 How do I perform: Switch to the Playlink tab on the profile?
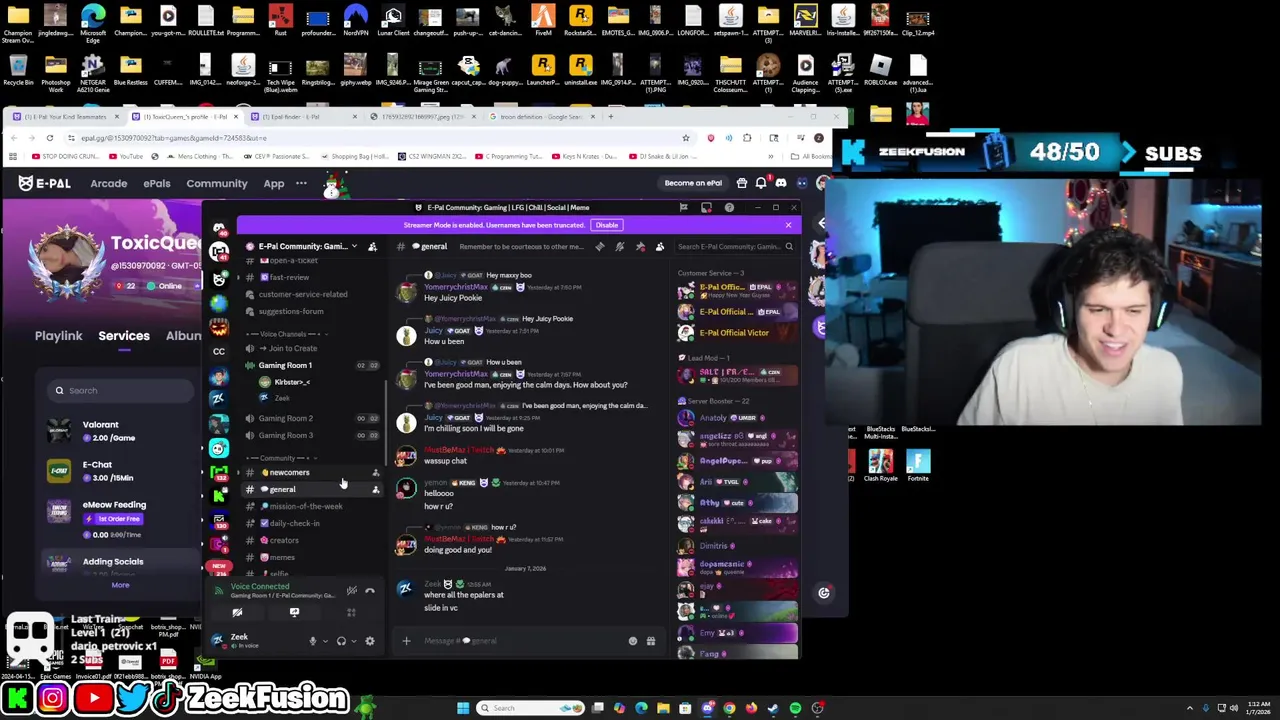[x=59, y=336]
